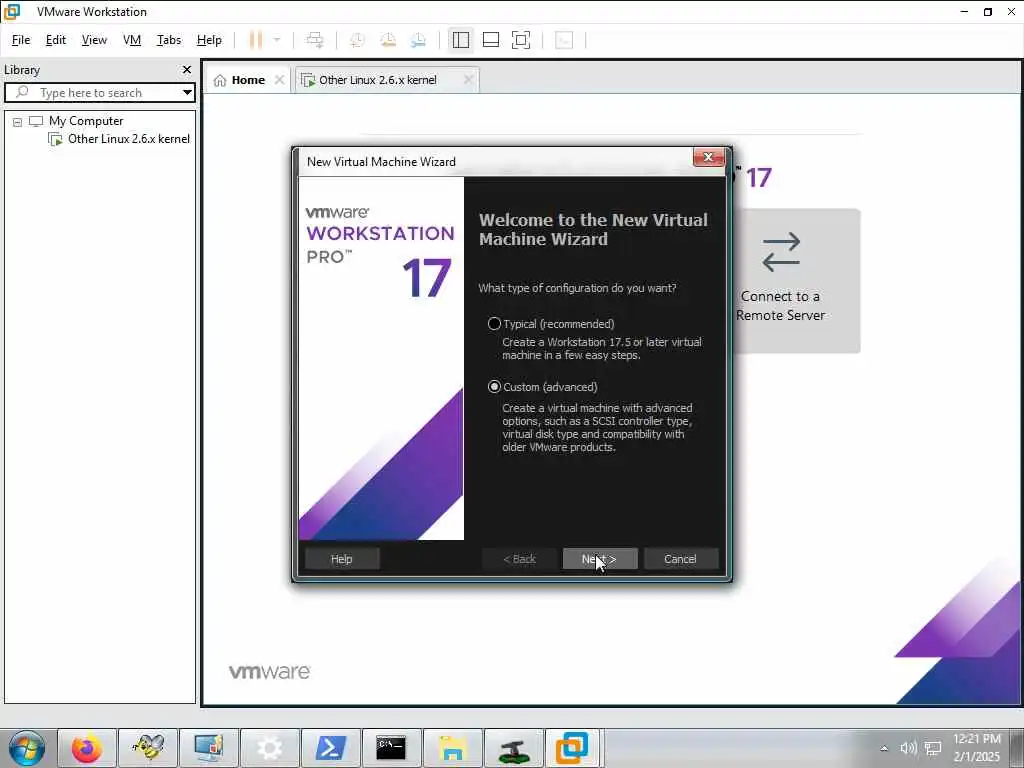Click the Manage Snapshots toolbar icon
Viewport: 1024px width, 768px height.
[x=419, y=40]
